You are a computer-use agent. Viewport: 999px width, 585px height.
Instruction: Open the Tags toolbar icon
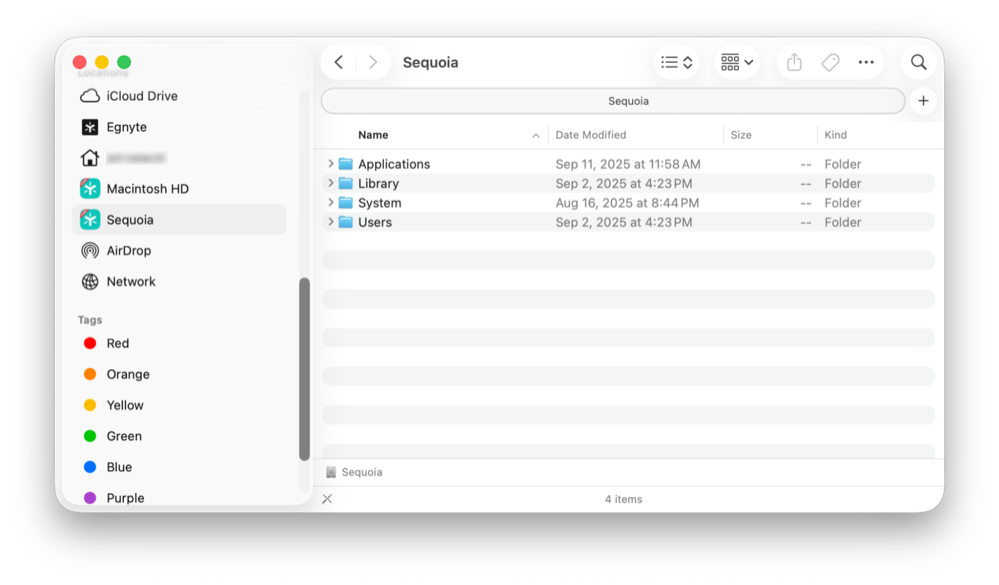(829, 61)
